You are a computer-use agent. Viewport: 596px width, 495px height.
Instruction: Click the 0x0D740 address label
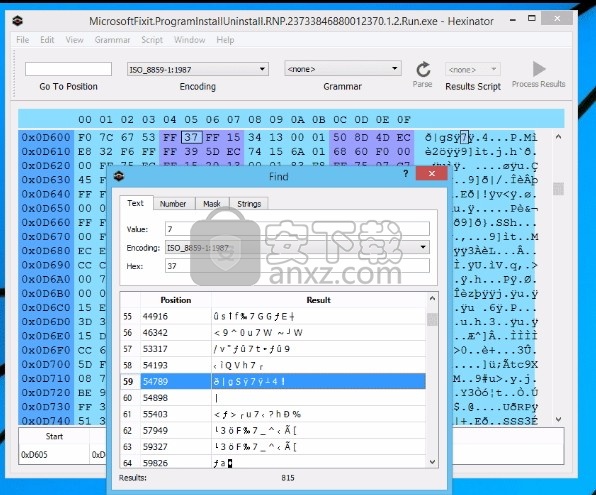pyautogui.click(x=46, y=420)
